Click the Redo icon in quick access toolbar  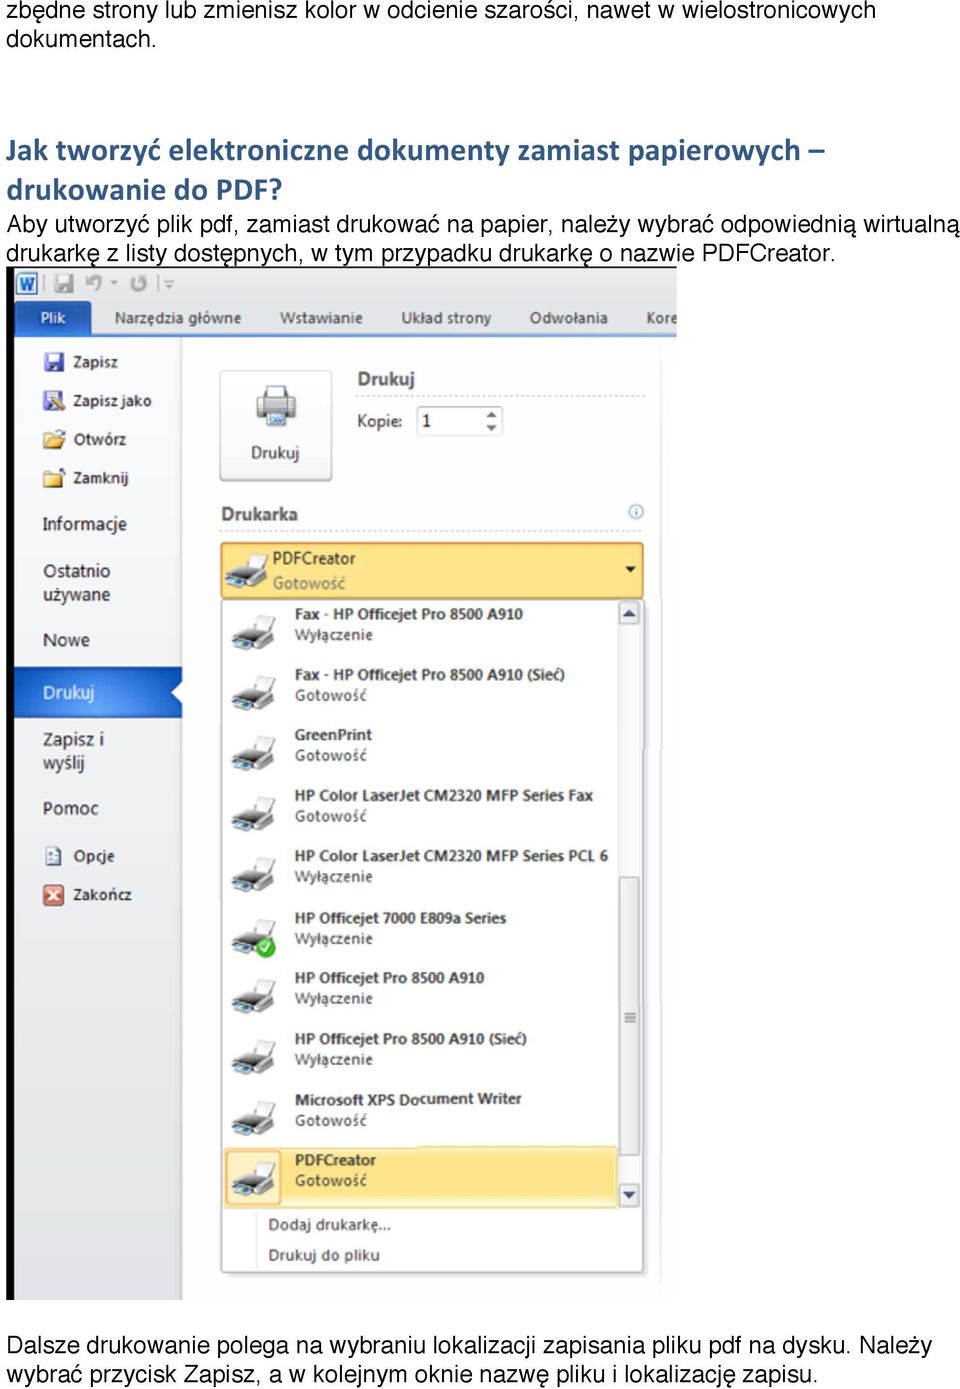click(138, 284)
